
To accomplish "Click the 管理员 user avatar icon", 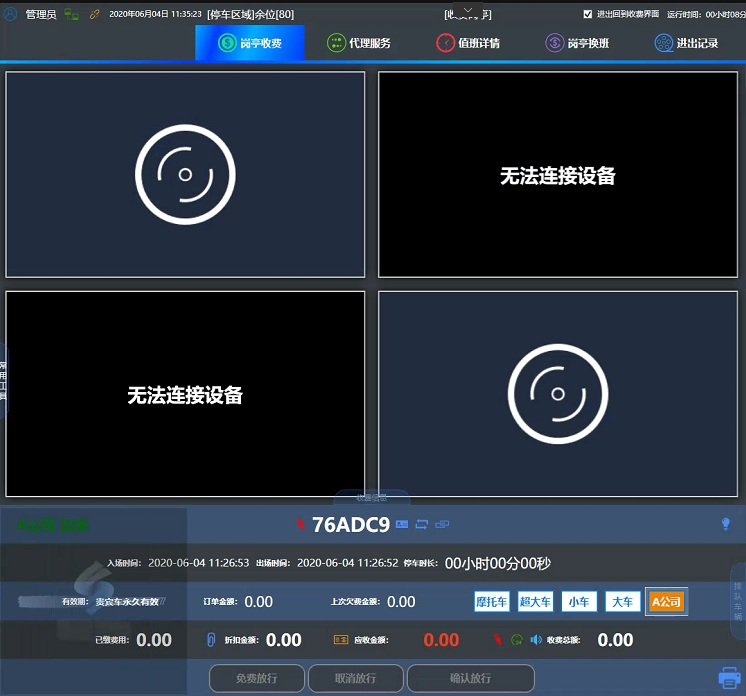I will pos(10,14).
